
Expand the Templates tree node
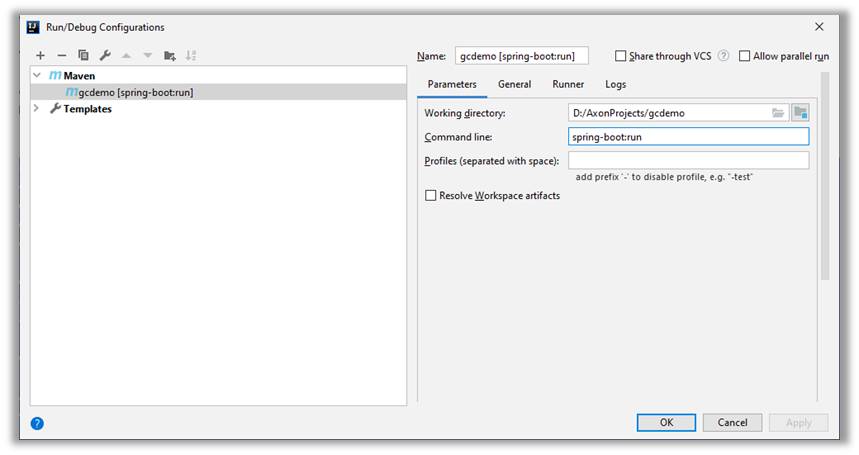pyautogui.click(x=37, y=109)
